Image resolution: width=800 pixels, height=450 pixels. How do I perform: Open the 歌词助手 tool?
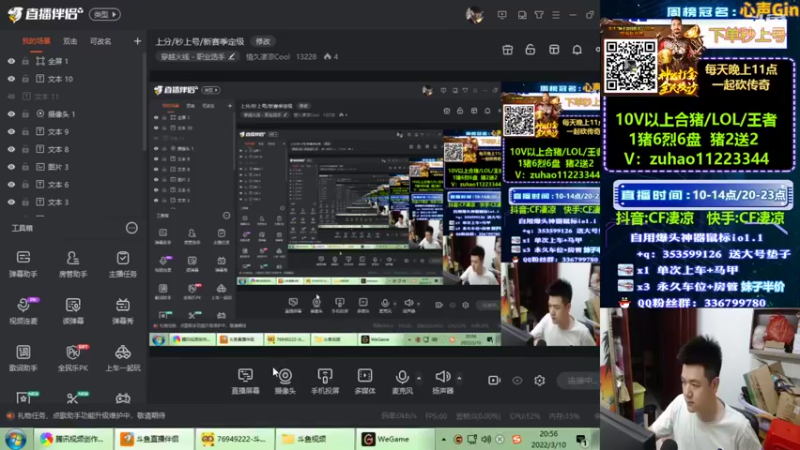23,358
